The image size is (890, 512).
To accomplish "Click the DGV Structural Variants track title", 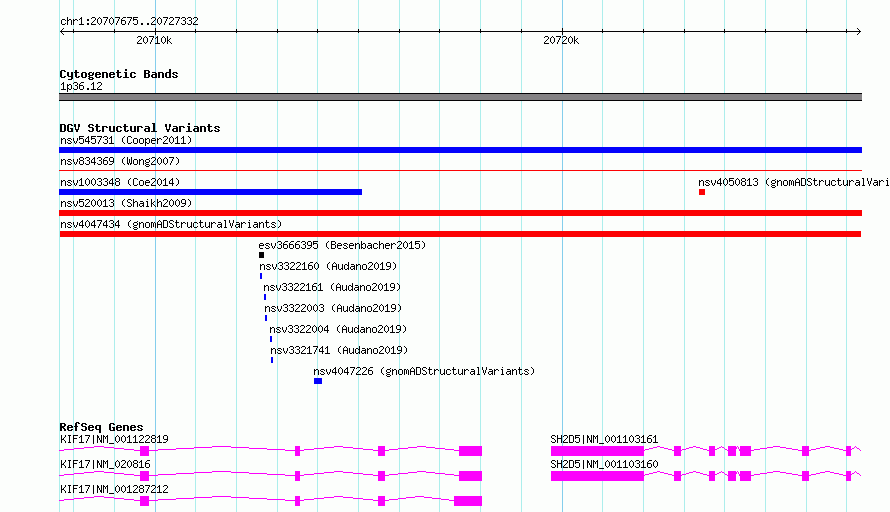I will pos(140,128).
